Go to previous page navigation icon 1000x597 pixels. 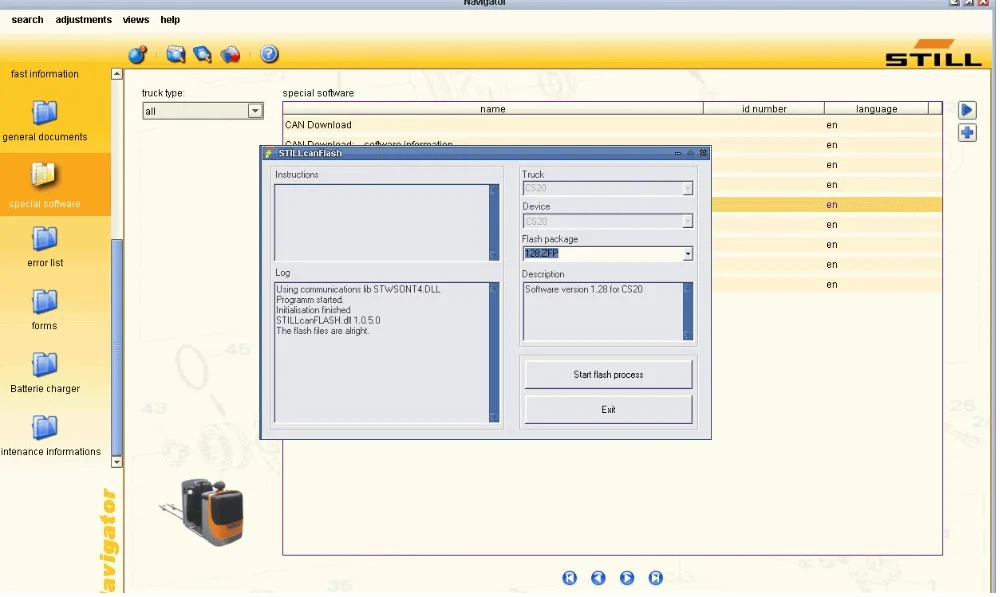pyautogui.click(x=598, y=578)
